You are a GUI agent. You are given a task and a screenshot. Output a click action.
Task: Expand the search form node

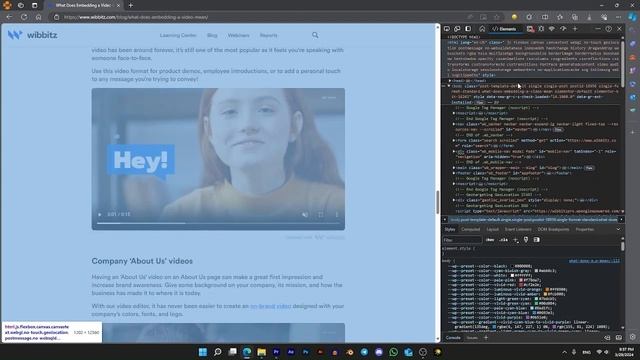454,140
